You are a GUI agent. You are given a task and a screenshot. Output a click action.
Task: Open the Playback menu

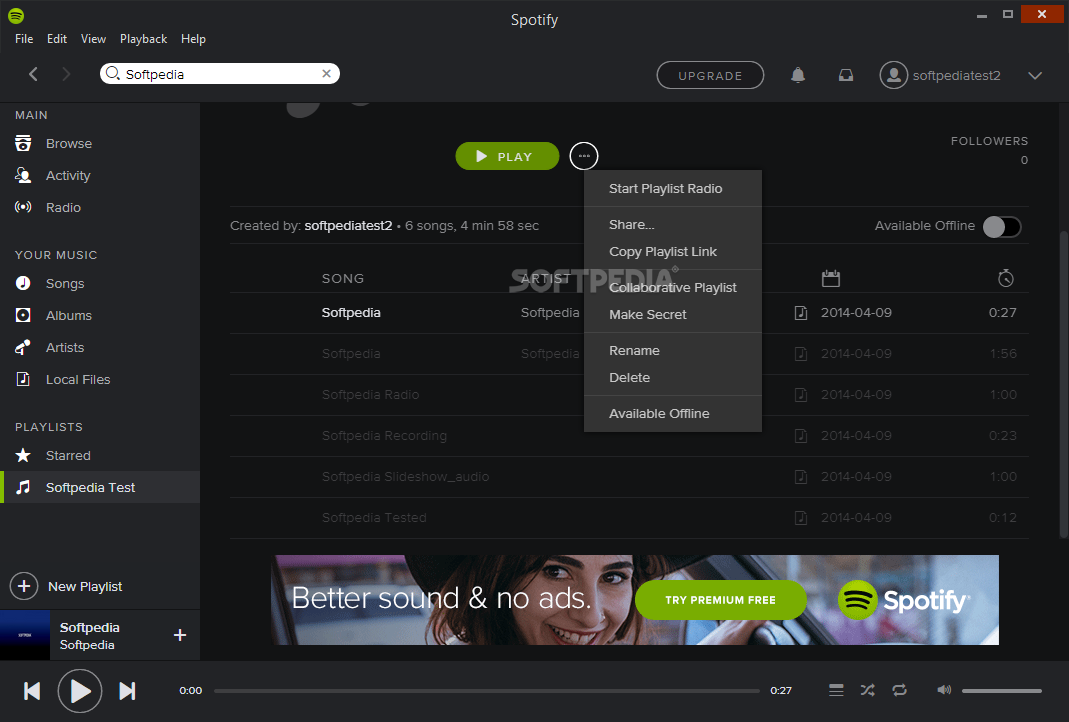coord(143,39)
